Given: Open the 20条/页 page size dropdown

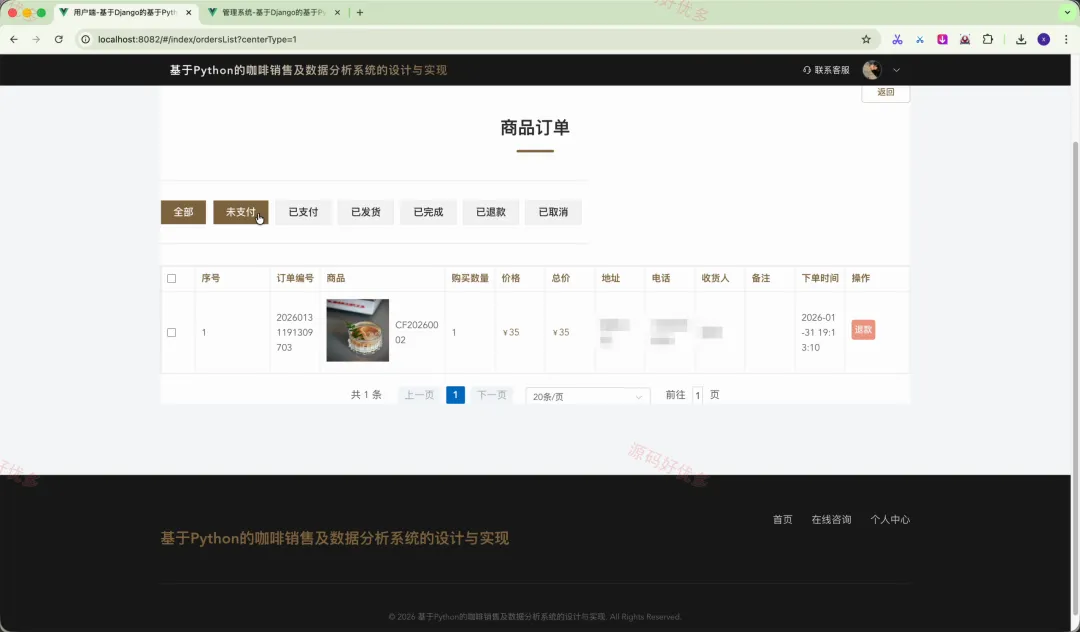Looking at the screenshot, I should [x=588, y=396].
